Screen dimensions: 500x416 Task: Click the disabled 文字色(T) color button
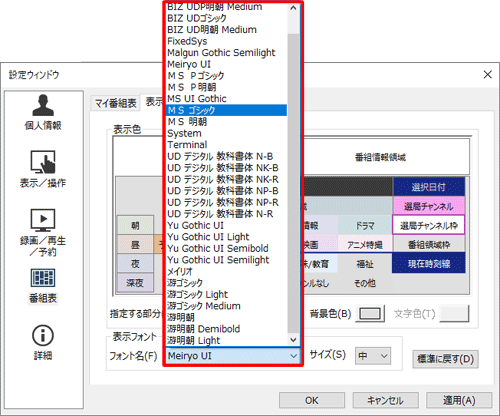[x=454, y=314]
